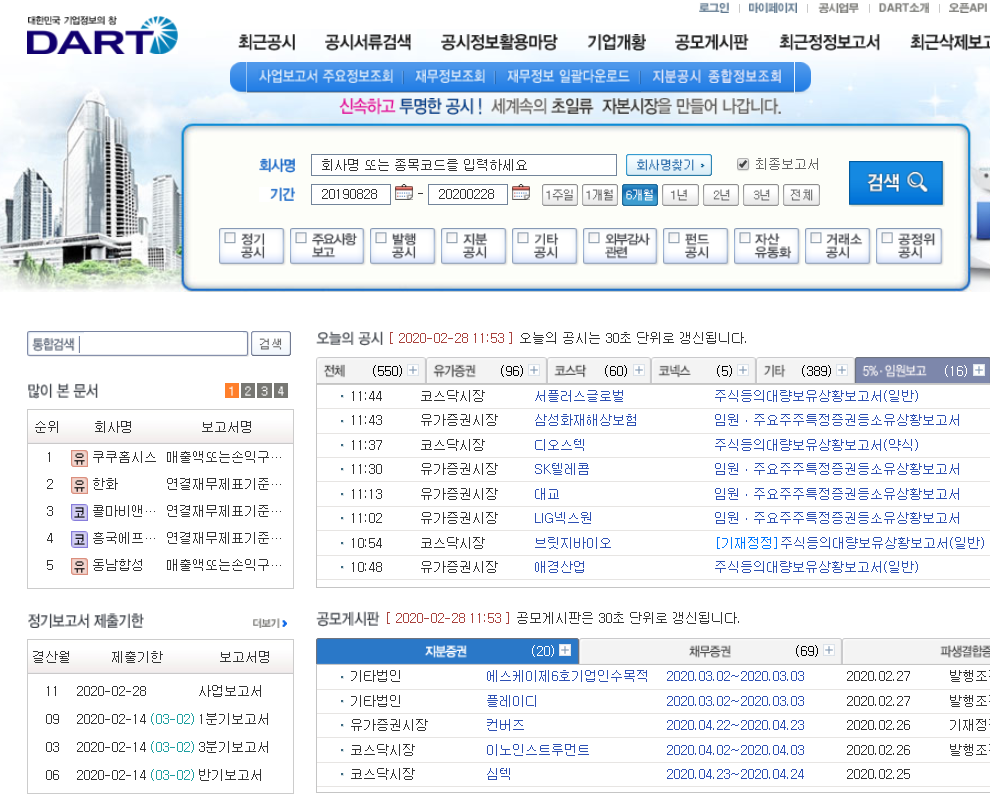Go to page 4 of 많이 본 문서

pyautogui.click(x=281, y=391)
